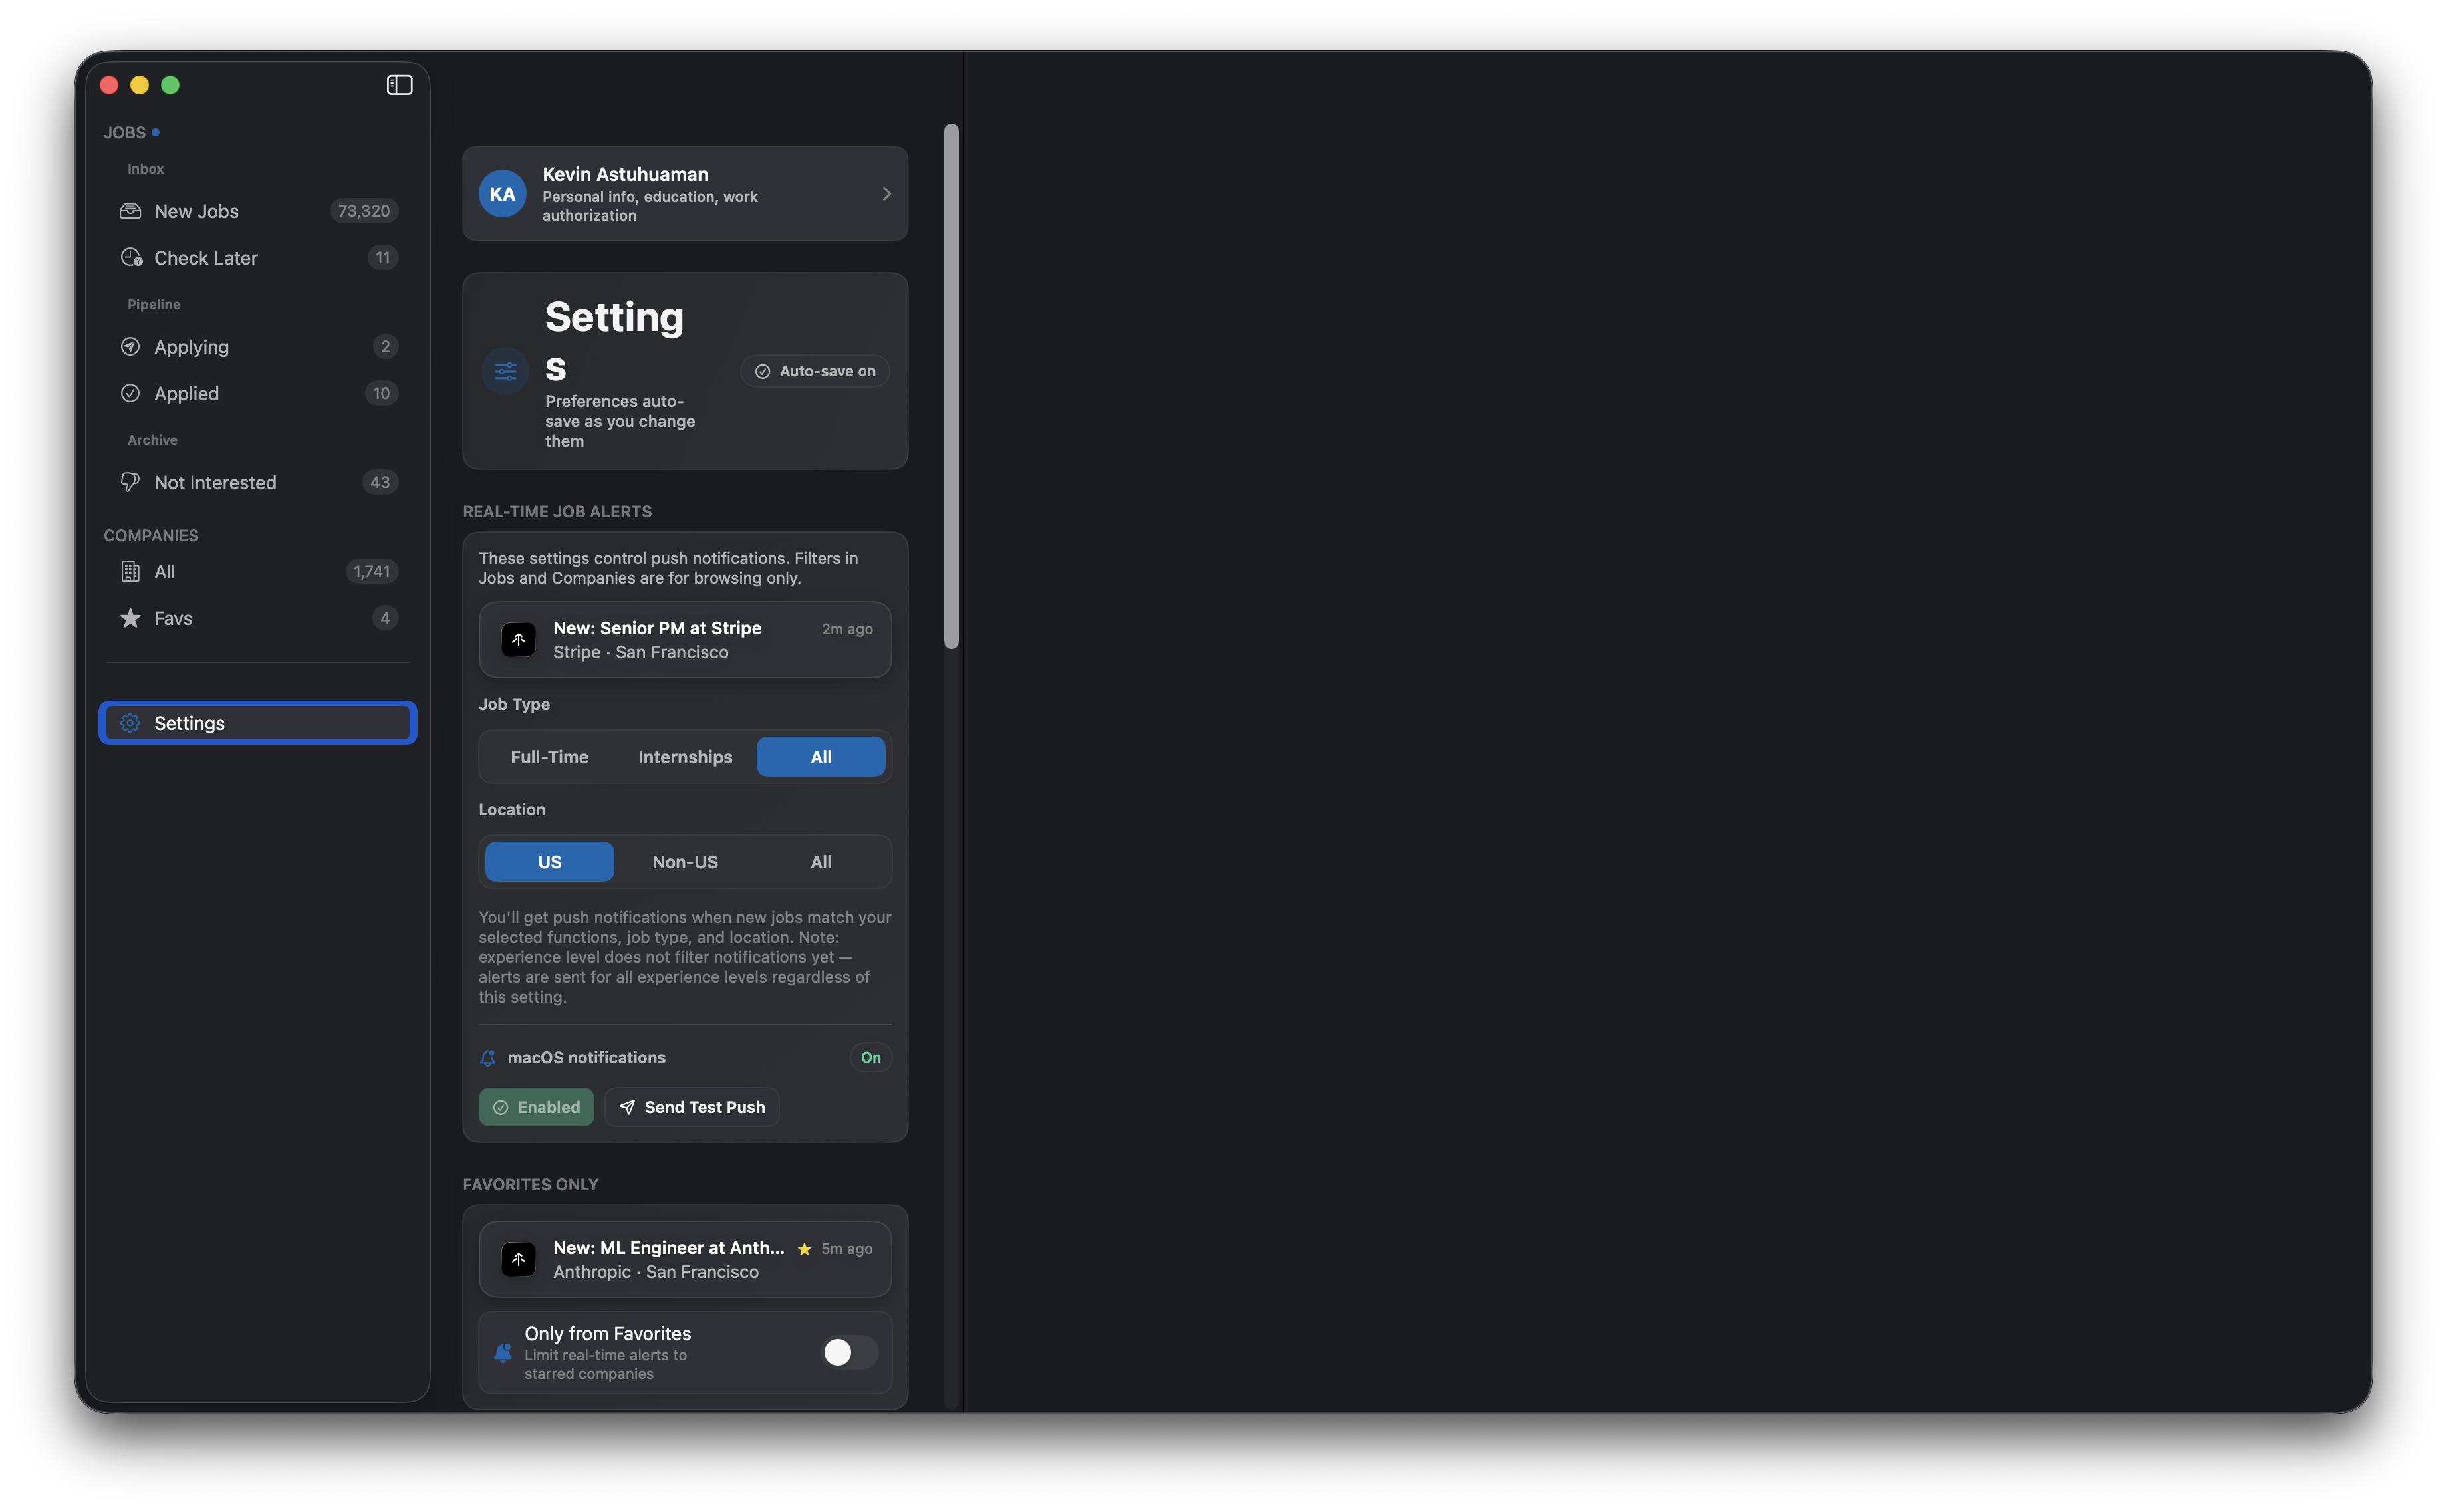
Task: Click the green Enabled button
Action: [536, 1107]
